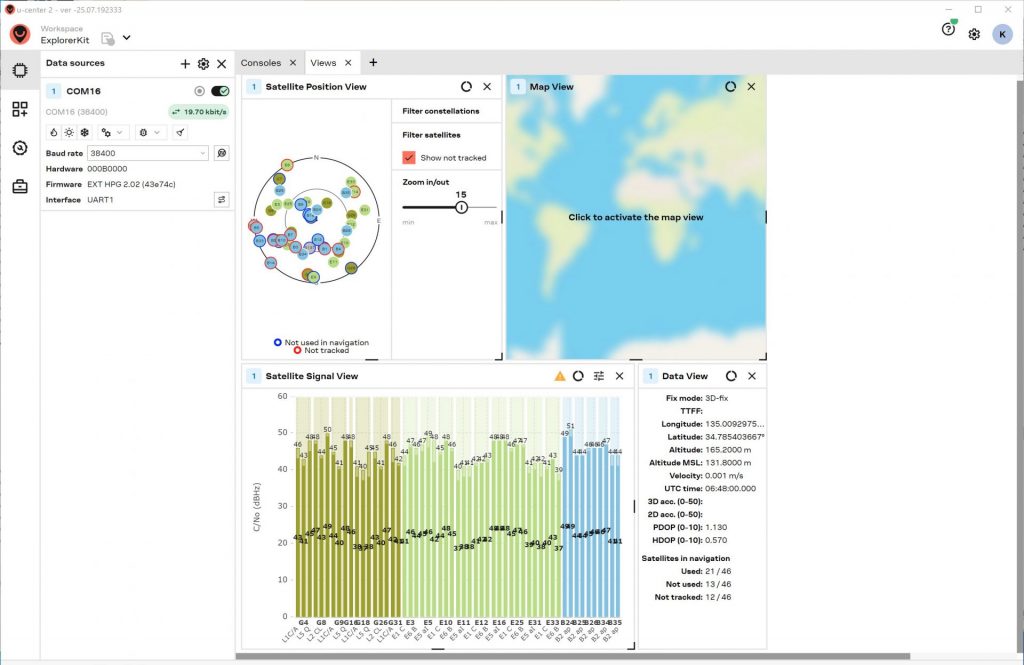Click the COM16 record radio button

(x=200, y=91)
